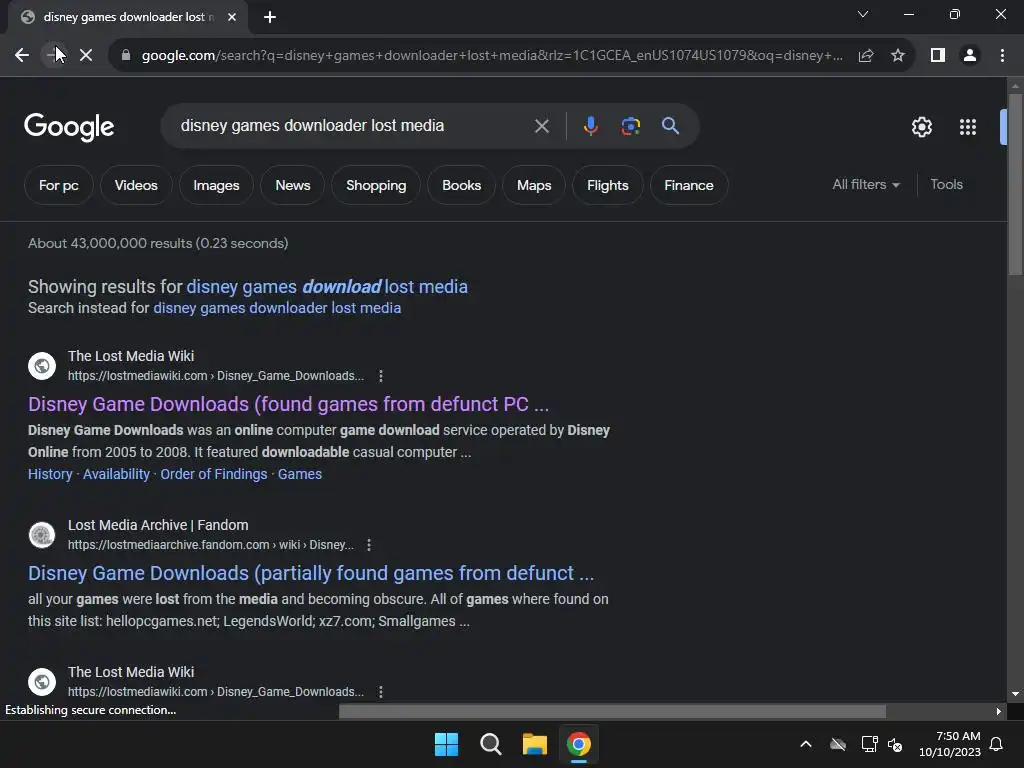Click the vertical page scrollbar thumb
This screenshot has width=1024, height=768.
[x=1015, y=184]
